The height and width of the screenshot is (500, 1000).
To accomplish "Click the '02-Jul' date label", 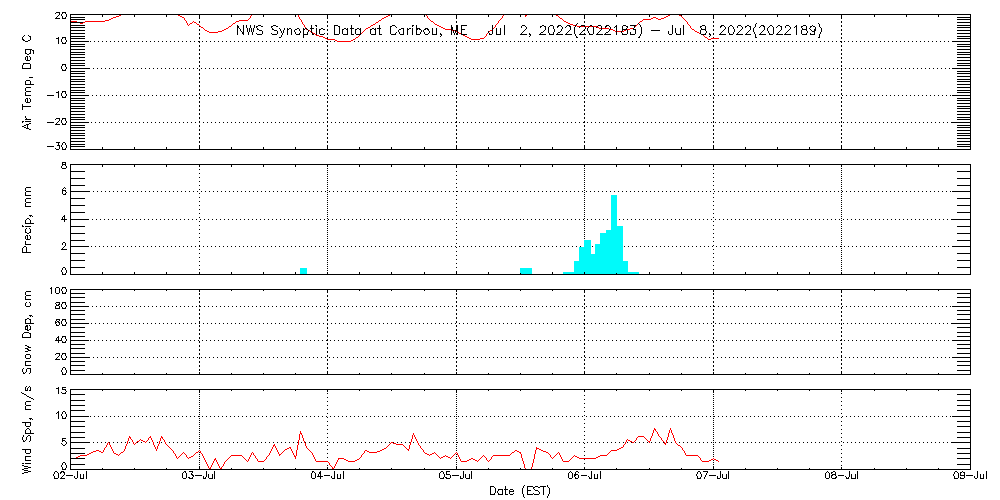I will [x=72, y=476].
